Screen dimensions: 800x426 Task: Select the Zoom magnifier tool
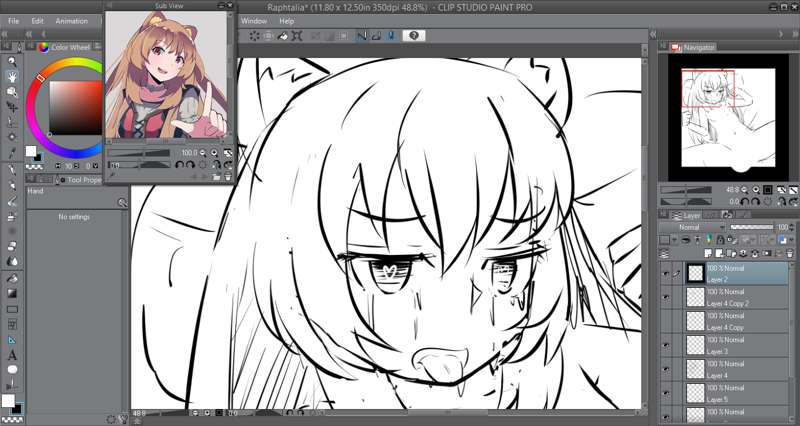[12, 62]
